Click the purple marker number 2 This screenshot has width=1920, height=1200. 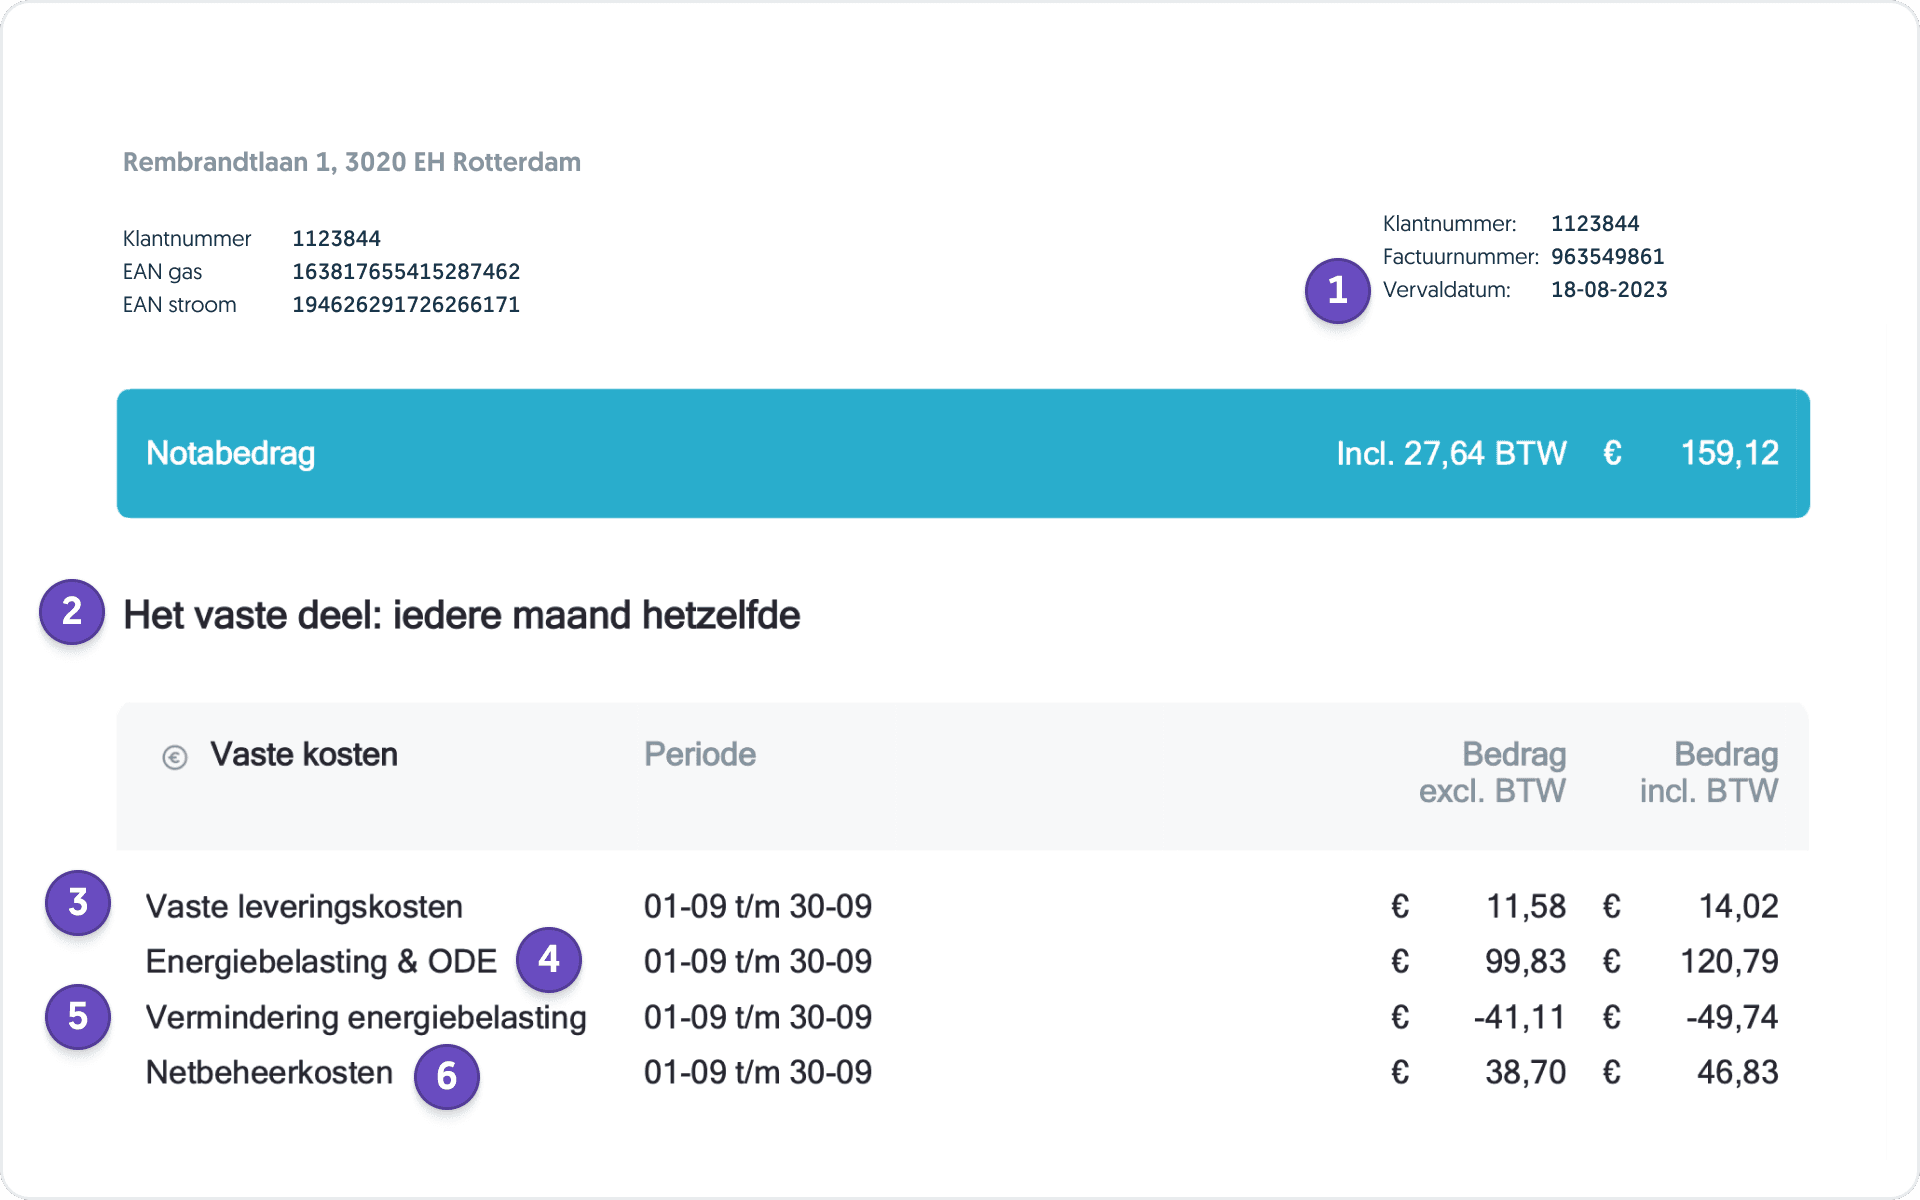tap(72, 612)
